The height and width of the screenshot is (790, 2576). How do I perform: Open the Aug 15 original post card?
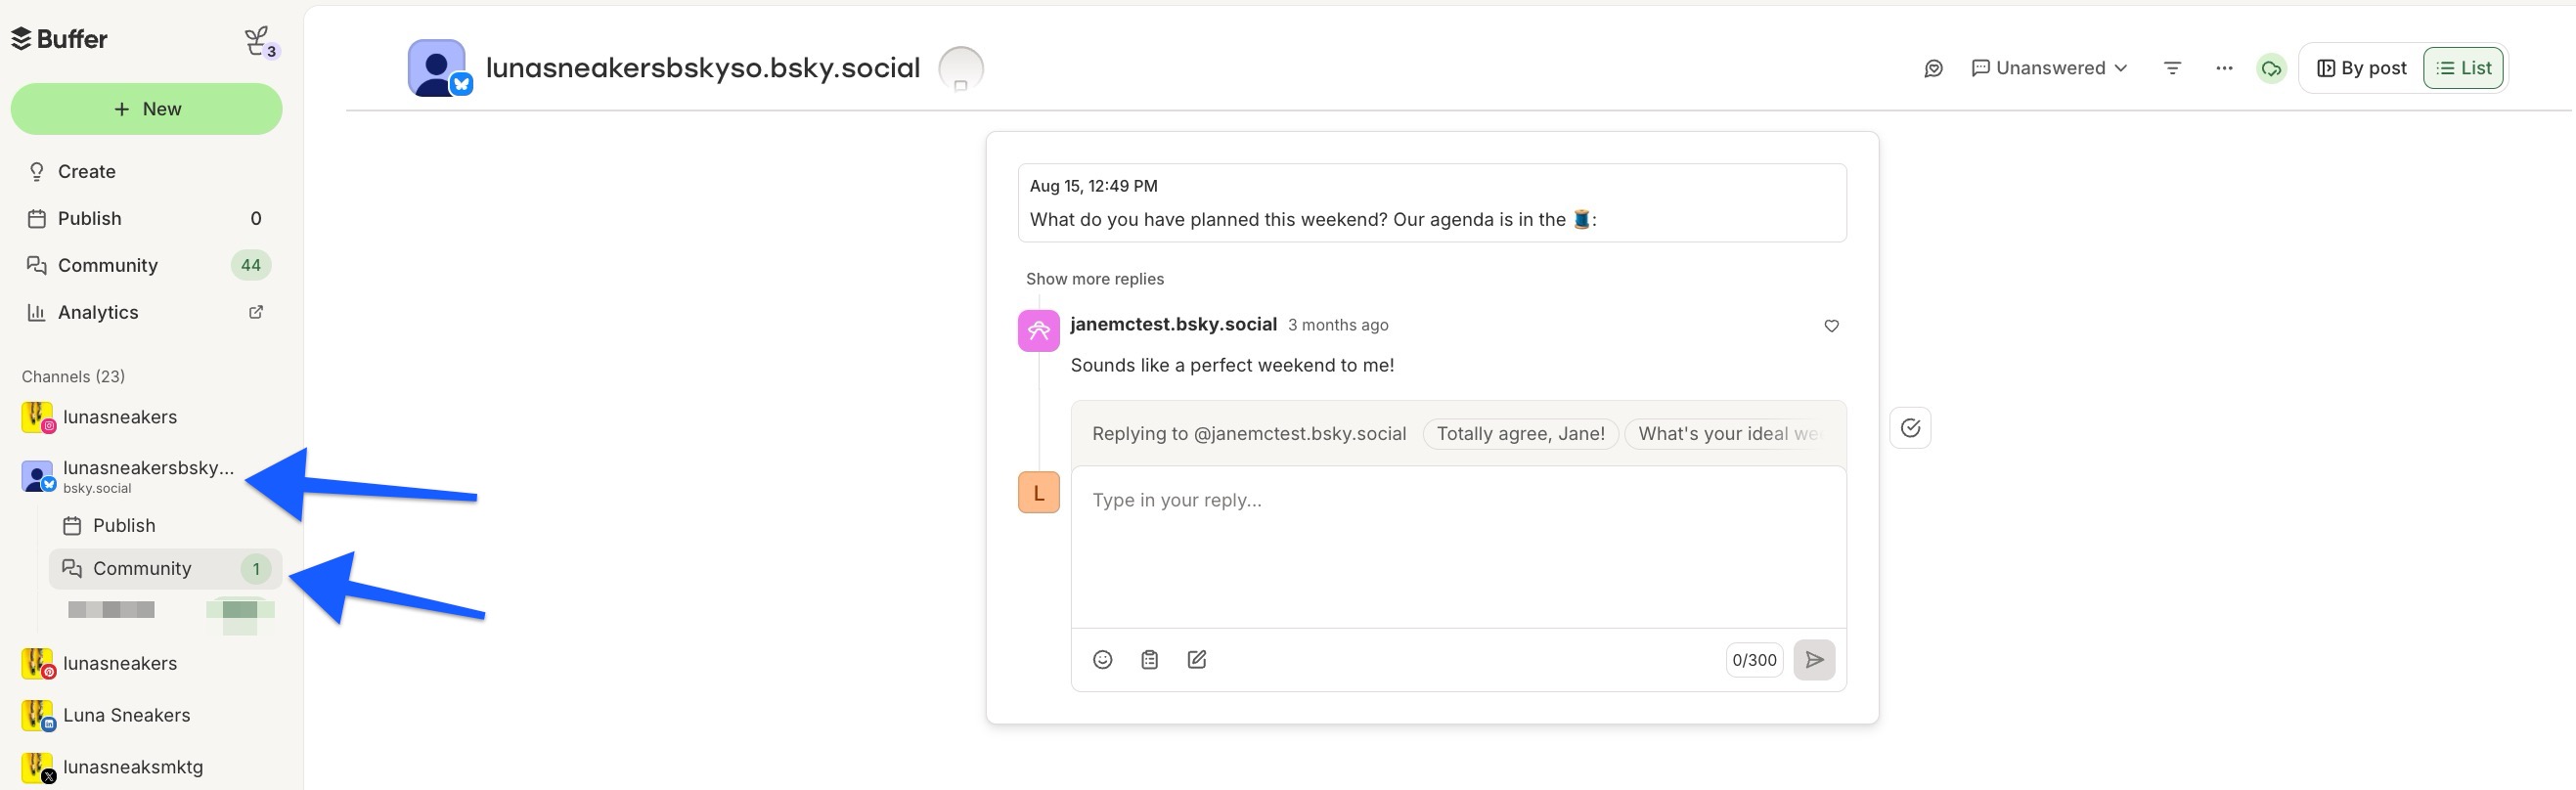tap(1431, 203)
